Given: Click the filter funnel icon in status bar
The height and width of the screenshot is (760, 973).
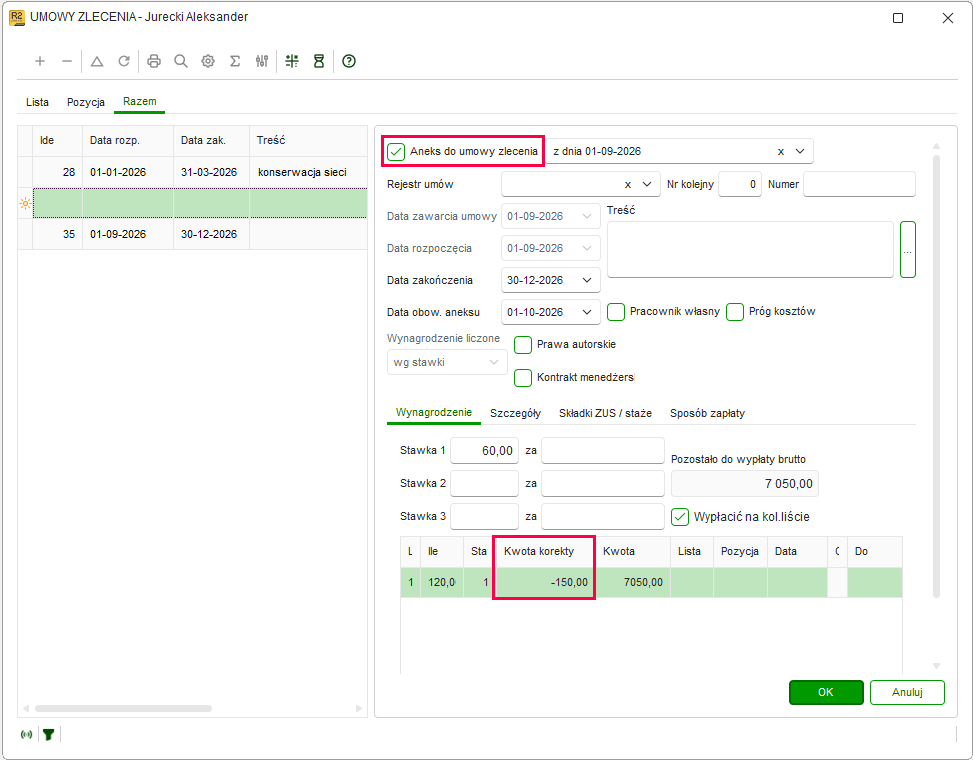Looking at the screenshot, I should (48, 735).
